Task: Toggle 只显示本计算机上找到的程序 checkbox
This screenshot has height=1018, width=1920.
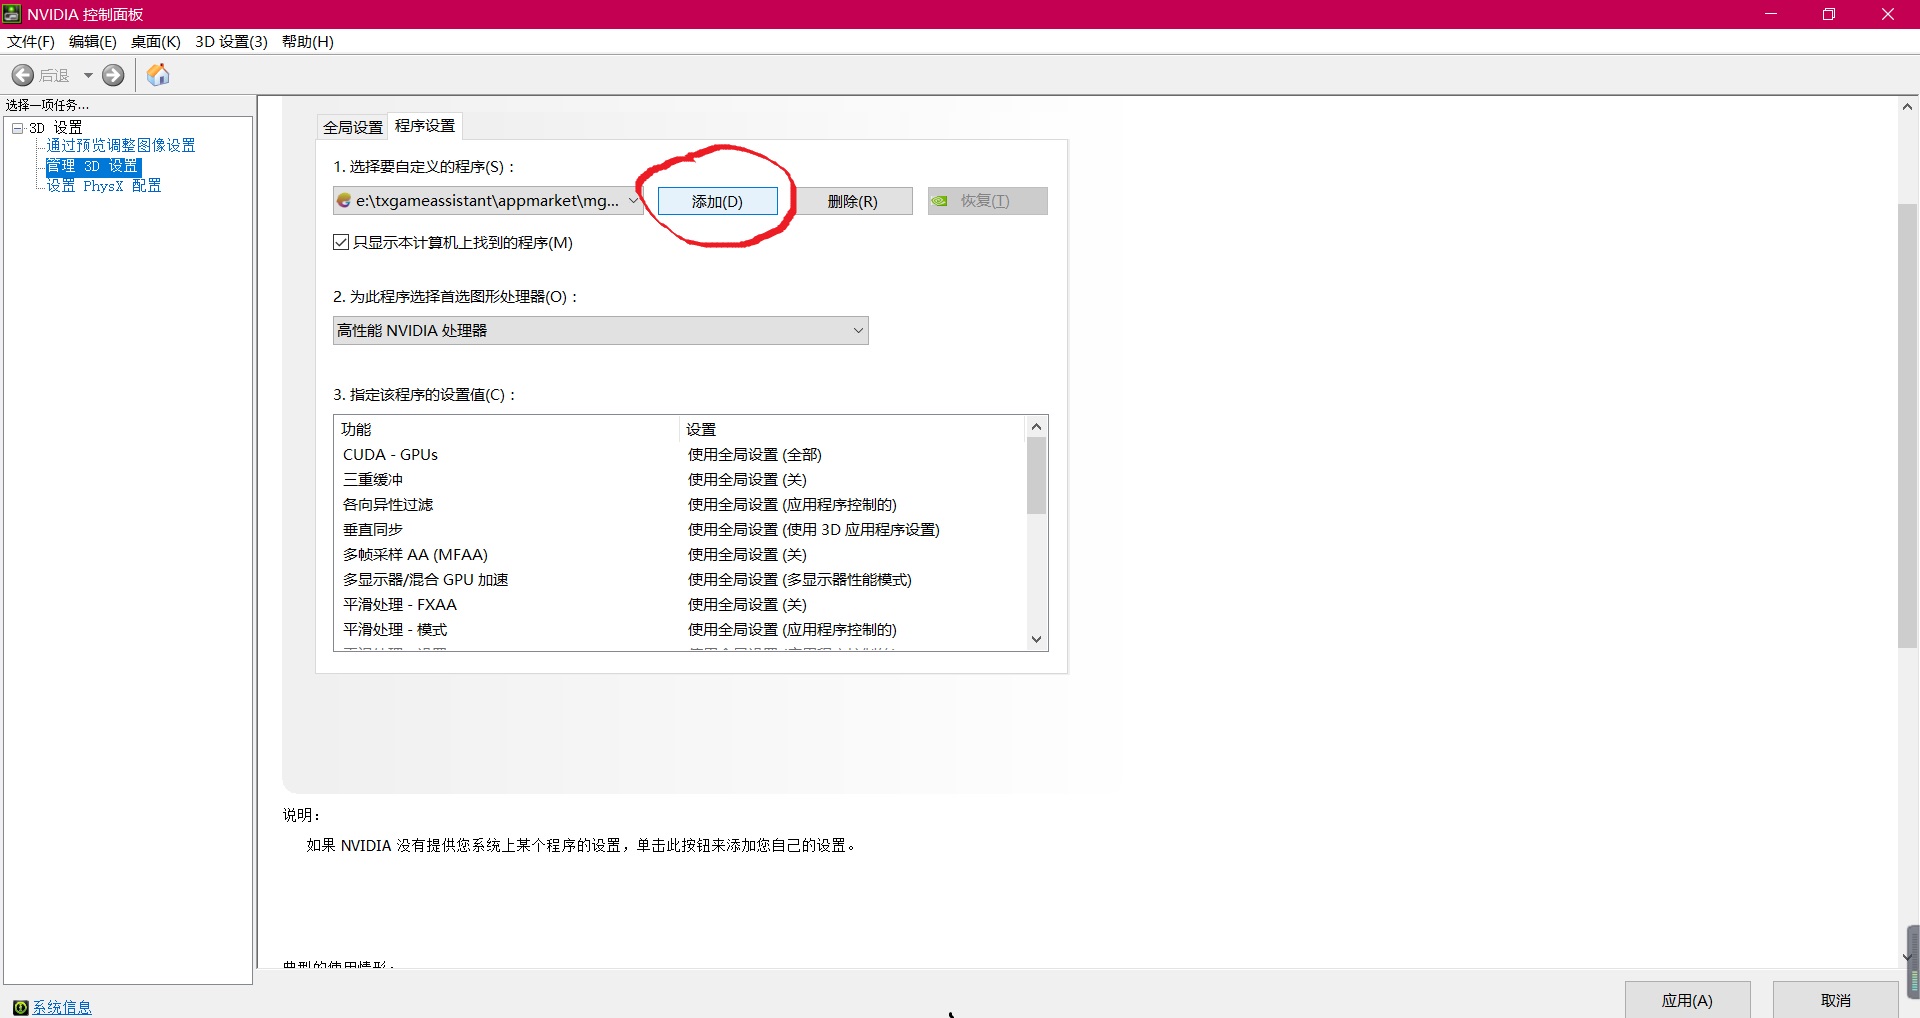Action: tap(341, 242)
